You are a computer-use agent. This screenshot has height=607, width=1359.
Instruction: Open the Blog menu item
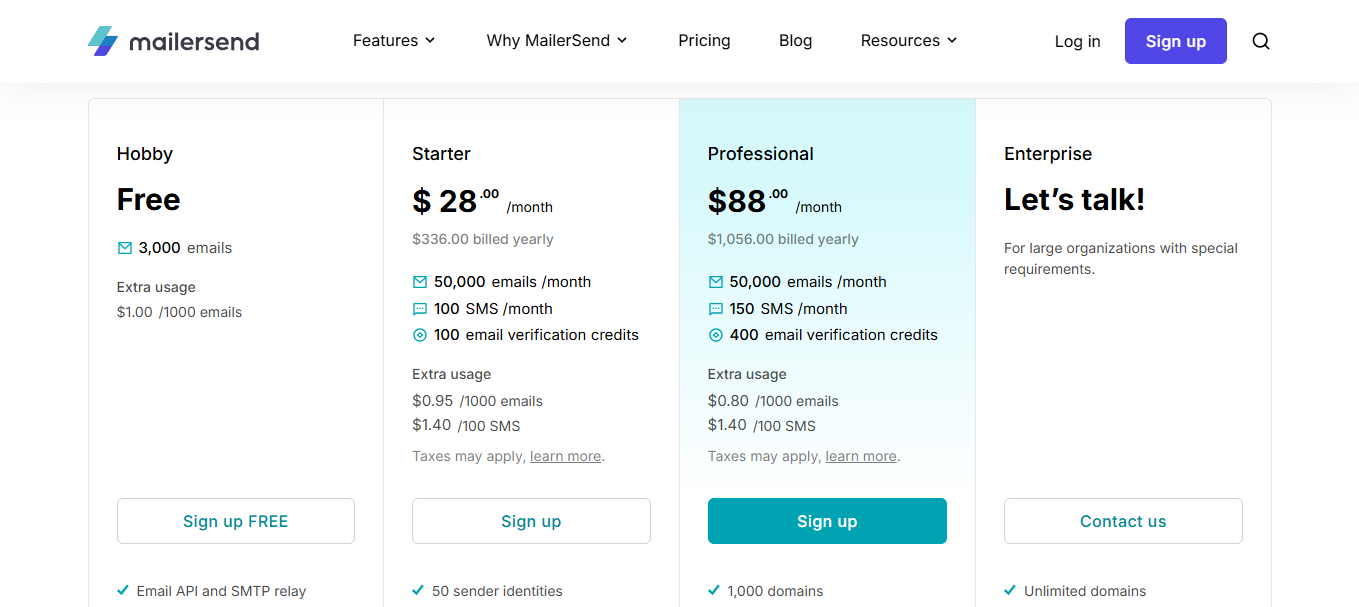(795, 41)
